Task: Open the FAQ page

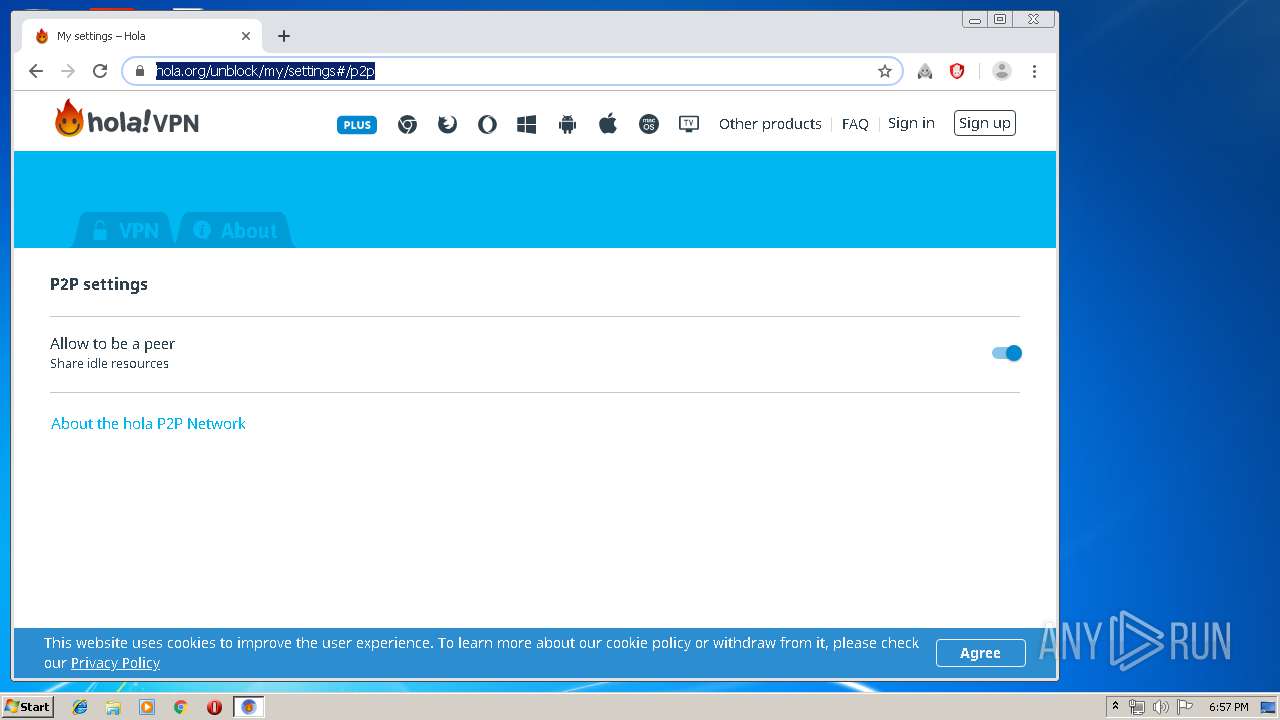Action: pos(855,124)
